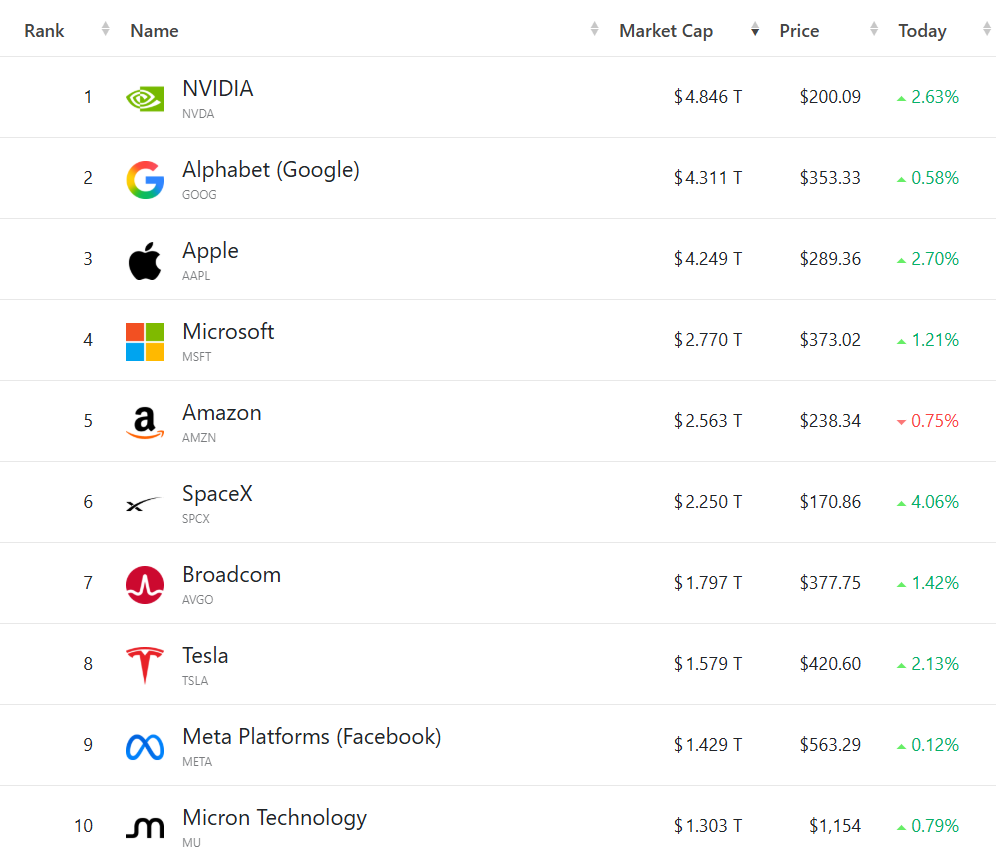The height and width of the screenshot is (856, 996).
Task: Click the Apple logo icon
Action: [x=145, y=261]
